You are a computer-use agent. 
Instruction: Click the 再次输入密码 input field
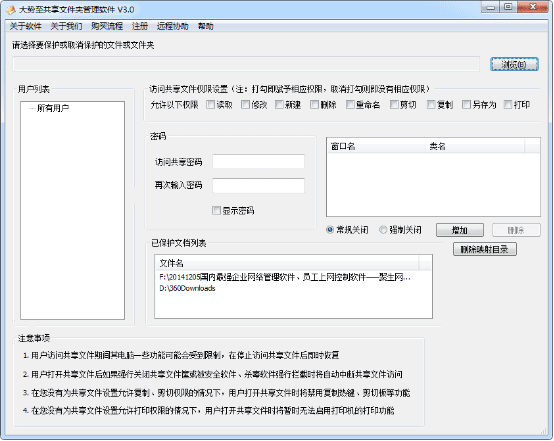pos(258,186)
